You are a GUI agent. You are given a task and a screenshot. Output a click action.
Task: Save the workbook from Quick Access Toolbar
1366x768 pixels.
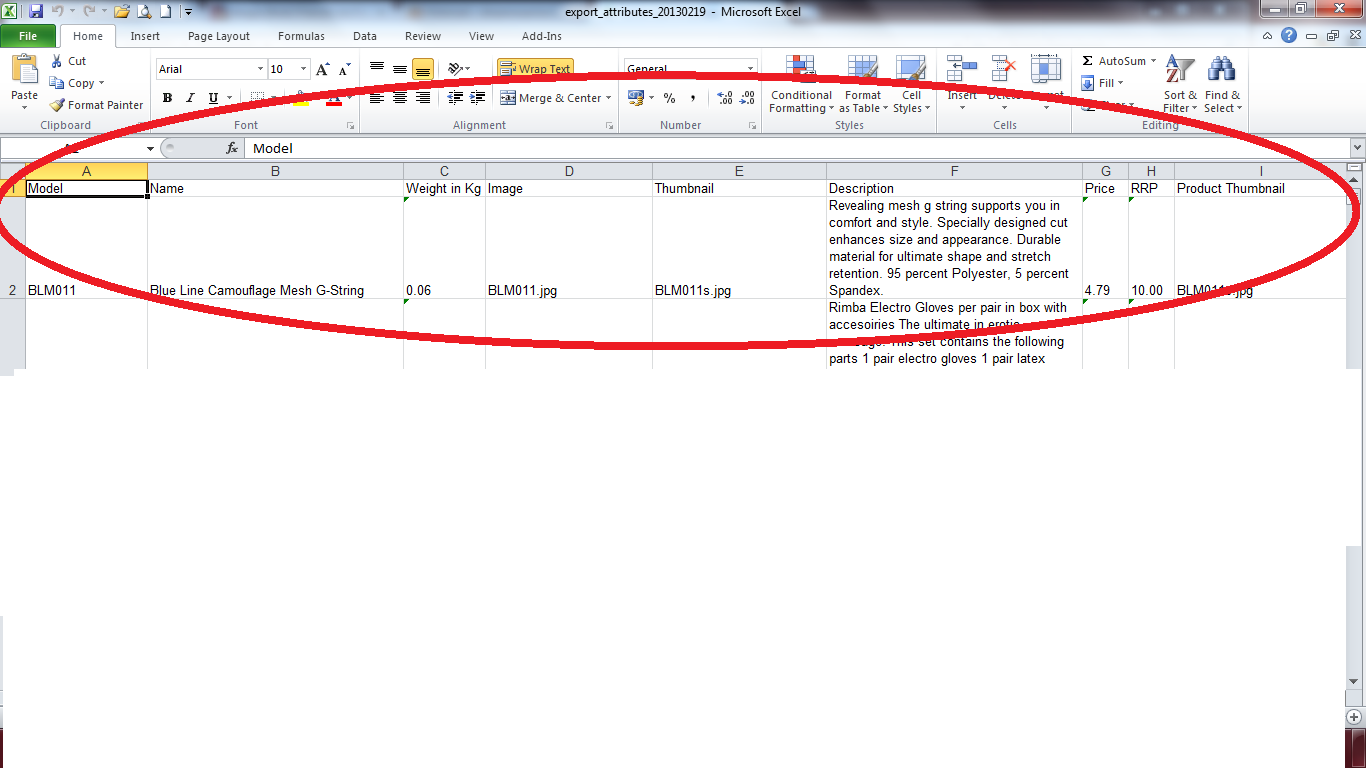point(36,12)
